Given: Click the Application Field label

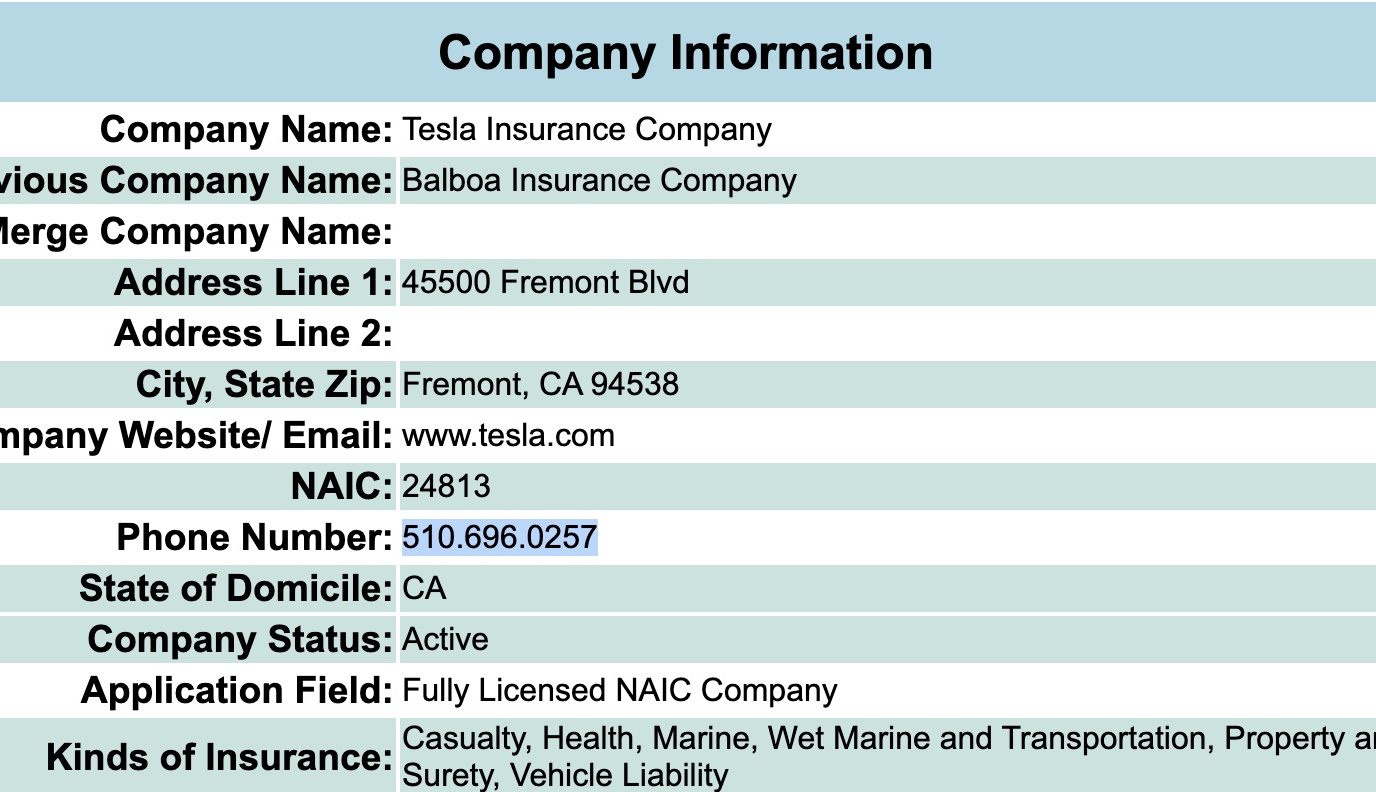Looking at the screenshot, I should tap(237, 691).
